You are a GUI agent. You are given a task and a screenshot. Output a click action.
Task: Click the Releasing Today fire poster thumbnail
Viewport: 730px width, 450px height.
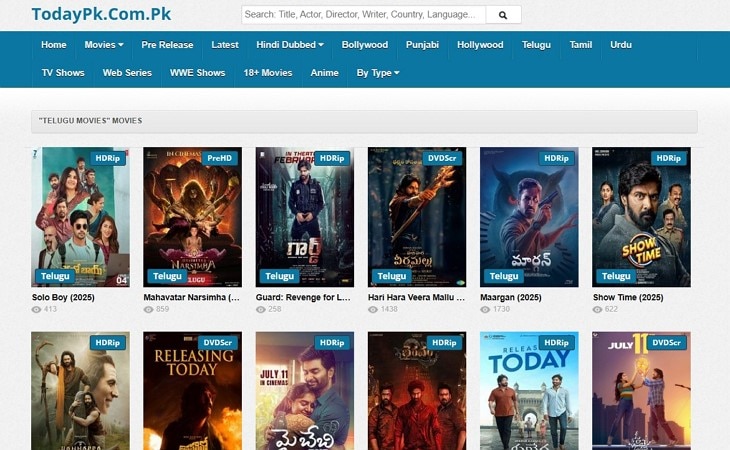[x=193, y=391]
